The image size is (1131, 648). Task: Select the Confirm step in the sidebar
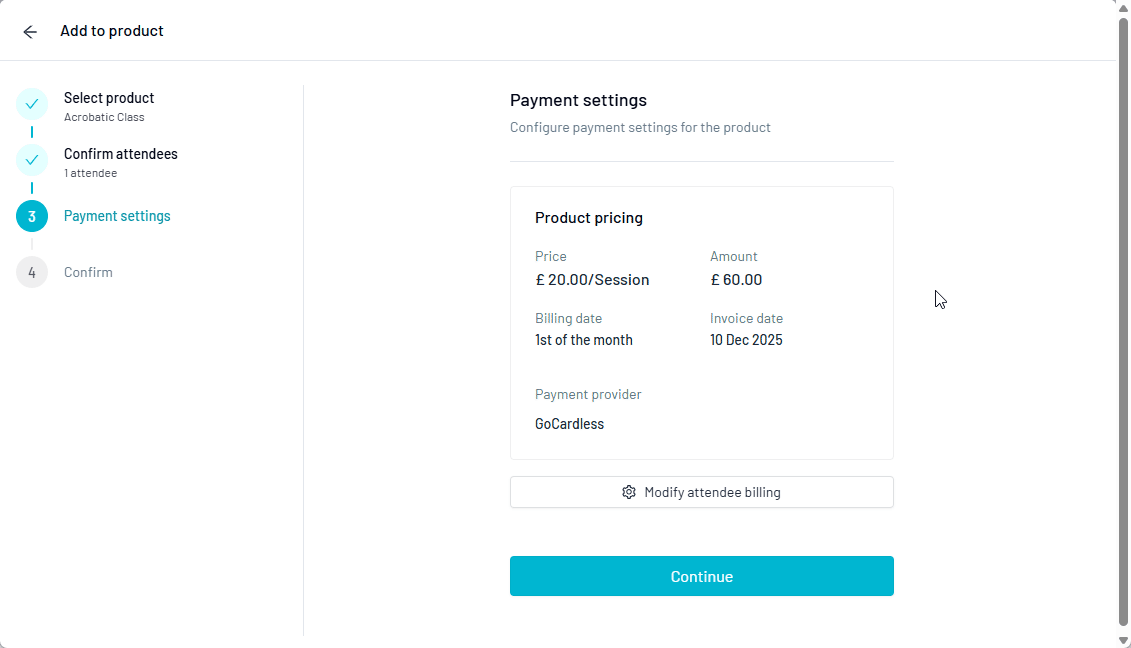(88, 271)
